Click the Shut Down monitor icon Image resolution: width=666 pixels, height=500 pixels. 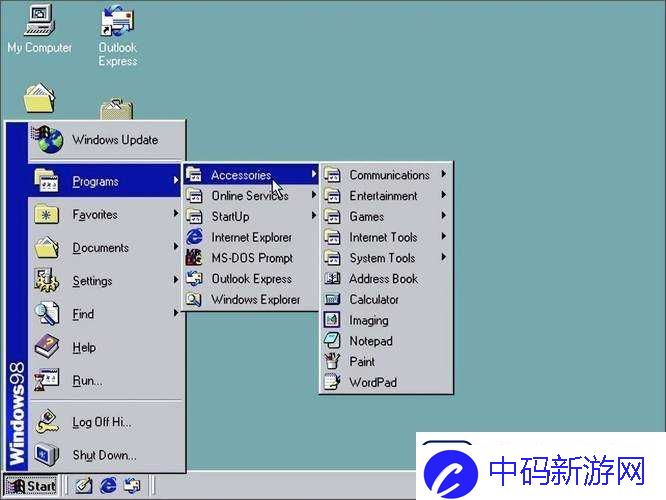tap(46, 455)
